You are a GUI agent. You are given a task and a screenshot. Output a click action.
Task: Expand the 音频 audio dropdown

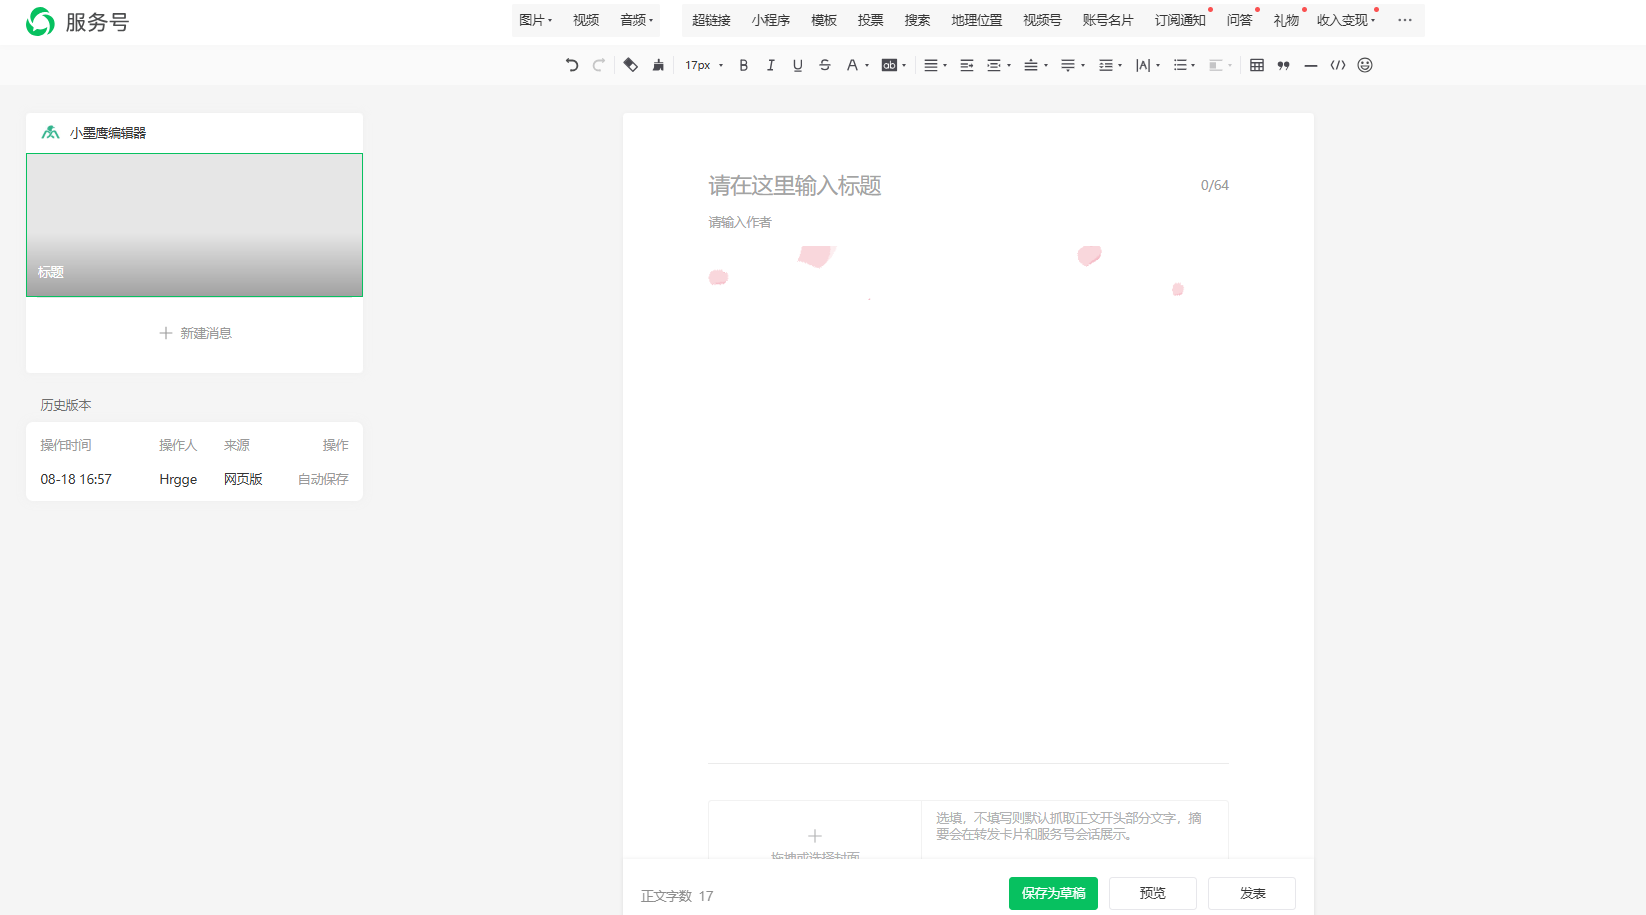[636, 20]
